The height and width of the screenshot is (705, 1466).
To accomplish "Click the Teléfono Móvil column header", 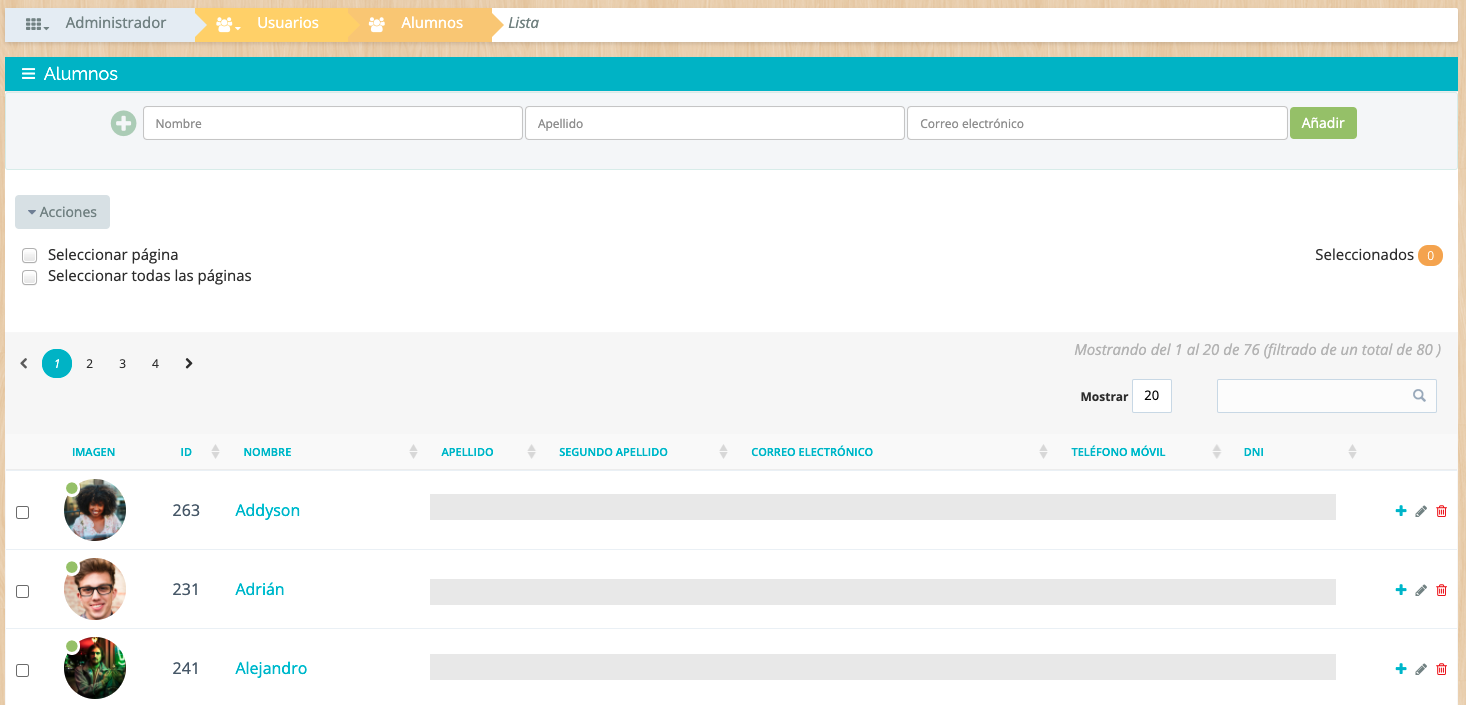I will click(x=1118, y=452).
